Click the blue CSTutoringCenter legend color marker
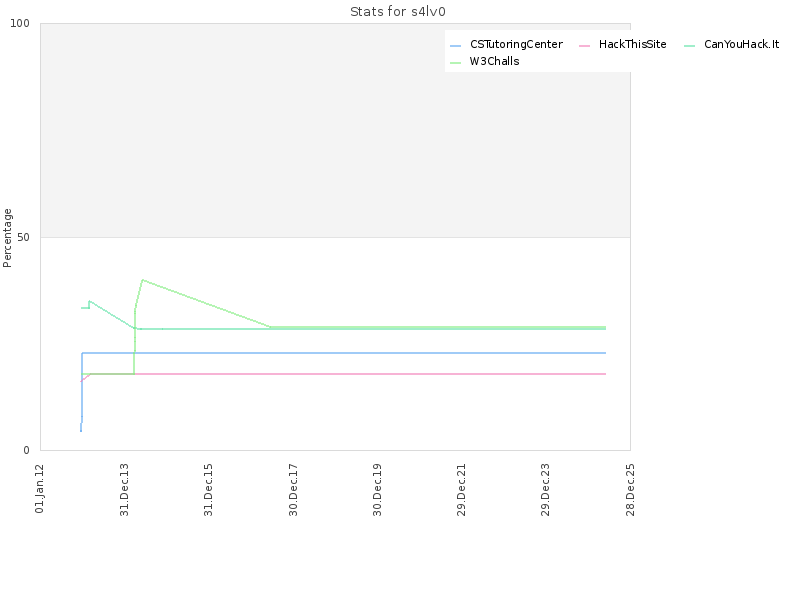The image size is (800, 600). click(x=456, y=46)
